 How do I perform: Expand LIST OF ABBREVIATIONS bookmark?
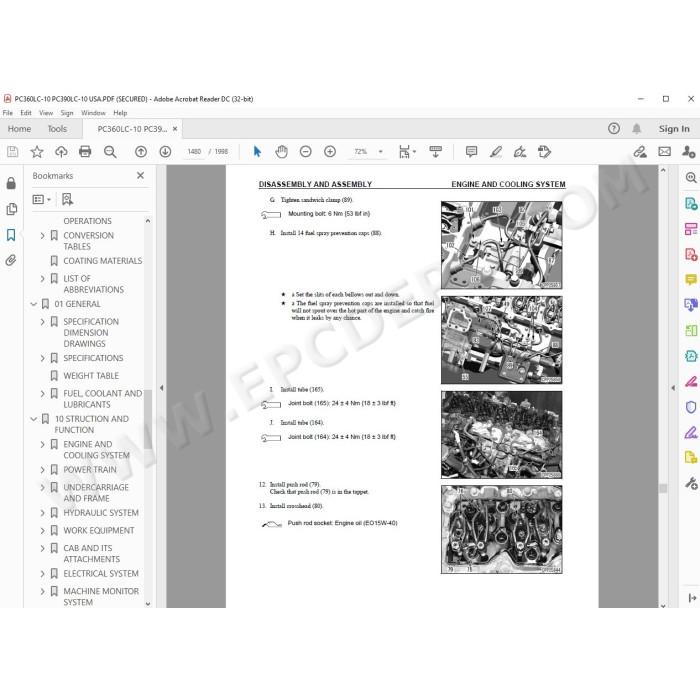point(42,279)
